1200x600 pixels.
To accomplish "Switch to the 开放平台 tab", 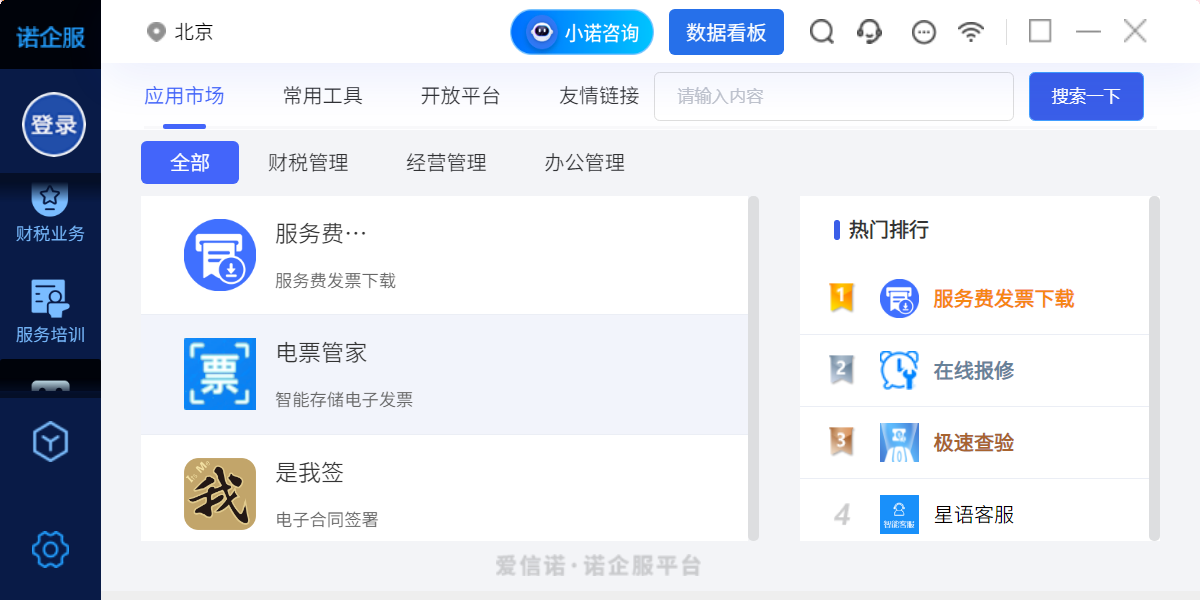I will pyautogui.click(x=460, y=96).
